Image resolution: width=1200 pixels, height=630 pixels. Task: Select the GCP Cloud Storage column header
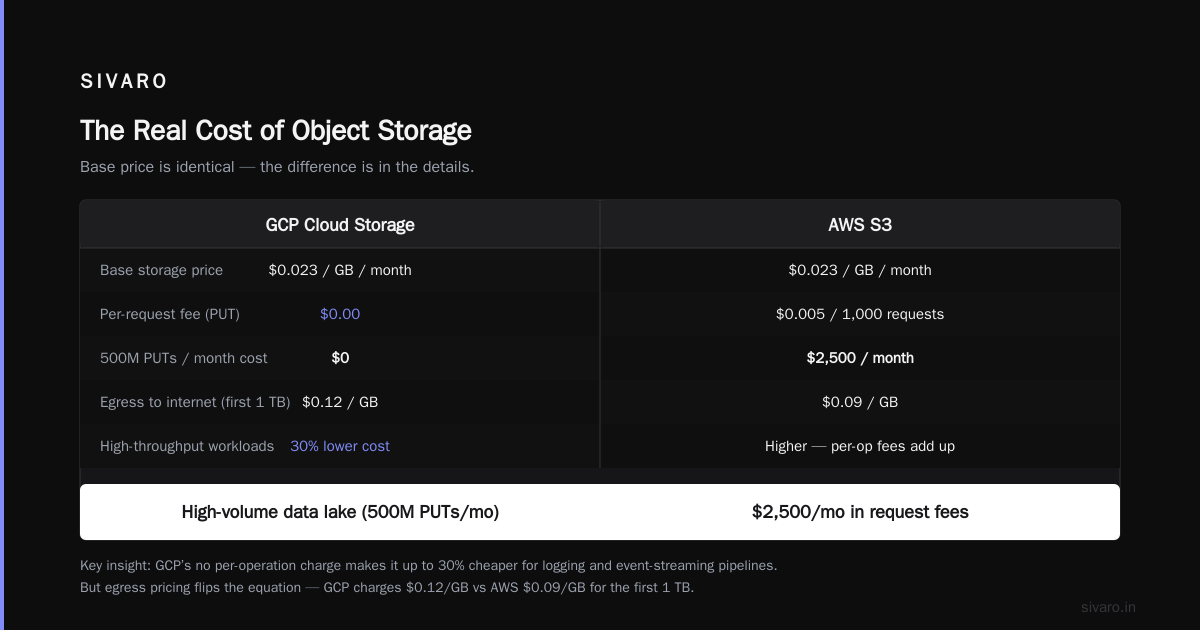tap(340, 225)
